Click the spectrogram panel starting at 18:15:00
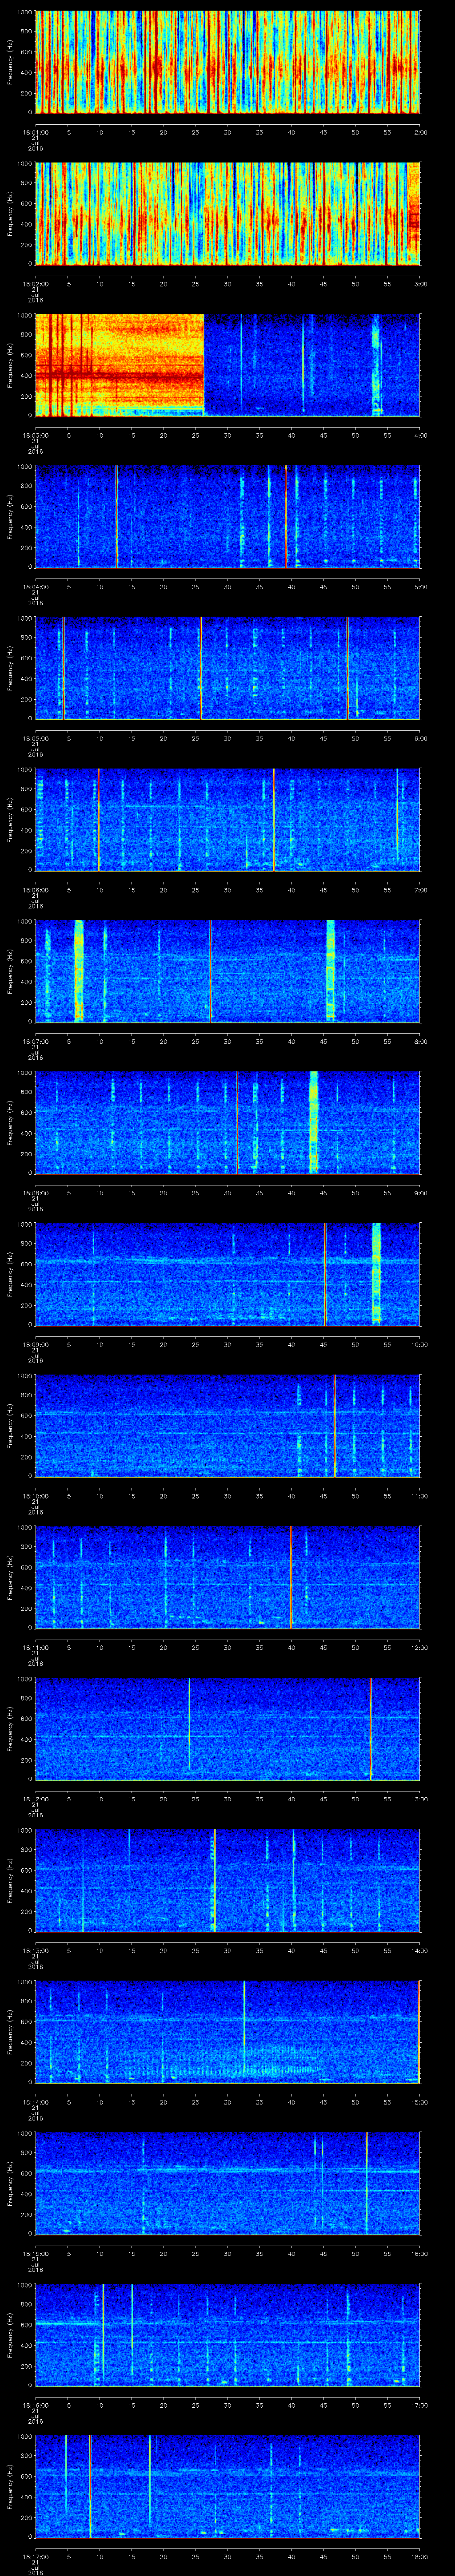The width and height of the screenshot is (455, 2576). 228,2183
